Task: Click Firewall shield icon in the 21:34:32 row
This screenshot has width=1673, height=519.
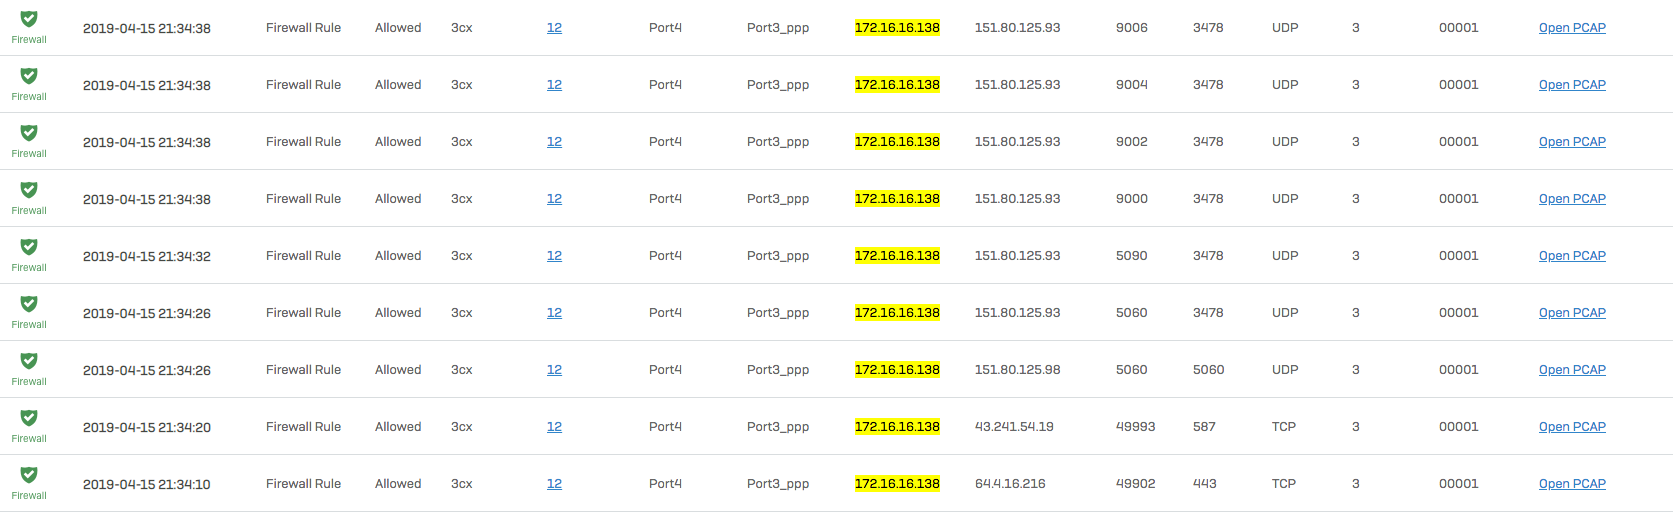Action: tap(29, 247)
